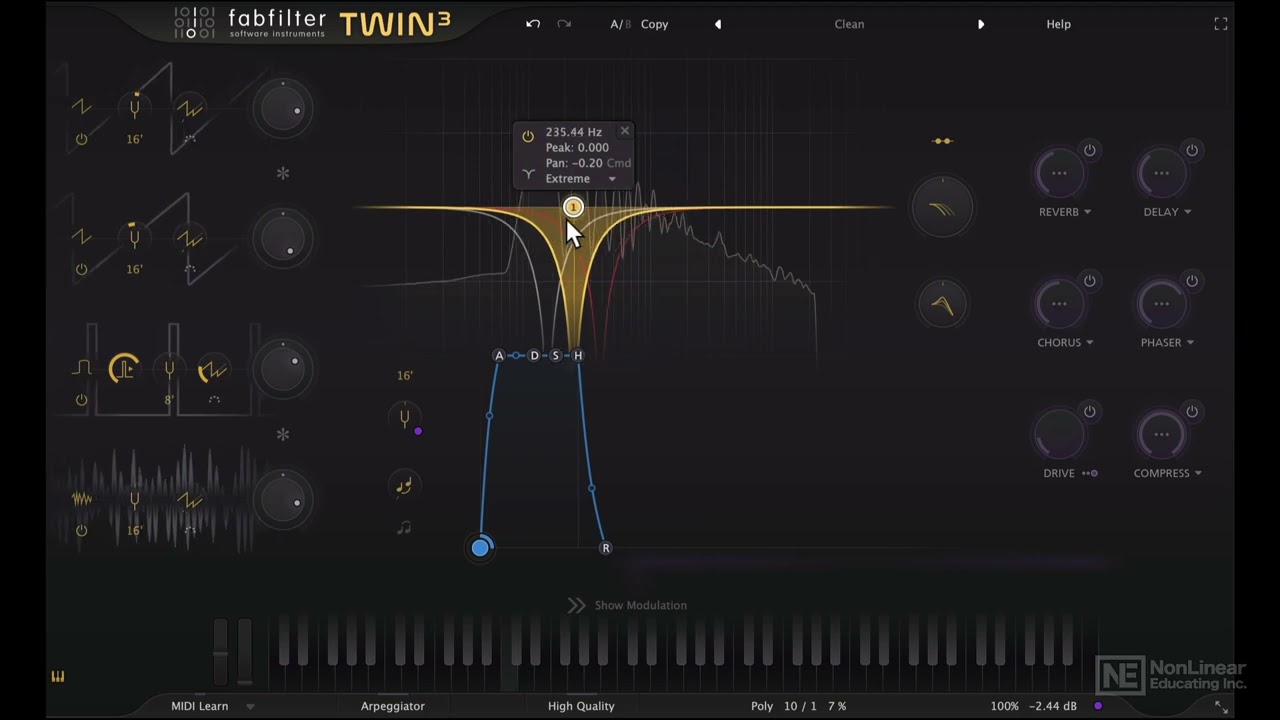The image size is (1280, 720).
Task: Click oscillator 2 tuning fork pitch icon
Action: 135,237
